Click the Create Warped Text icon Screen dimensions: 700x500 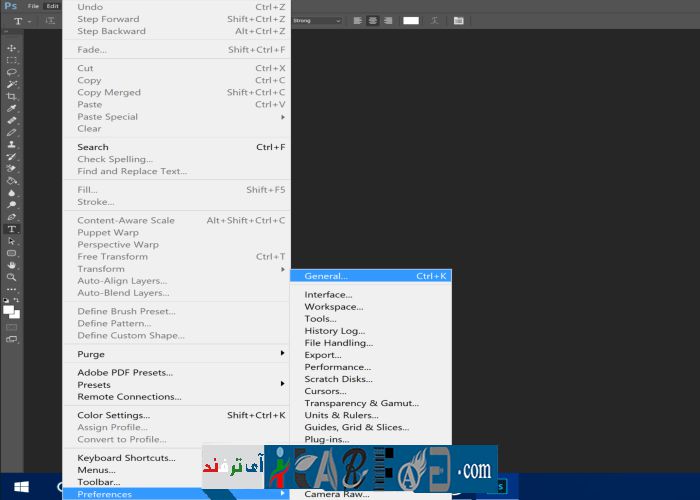pos(434,20)
